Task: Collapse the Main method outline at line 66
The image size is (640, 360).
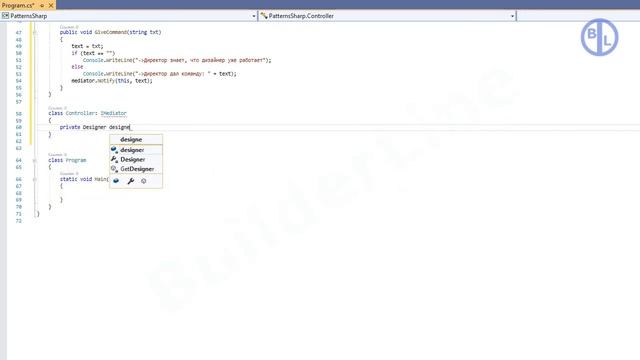Action: [35, 179]
